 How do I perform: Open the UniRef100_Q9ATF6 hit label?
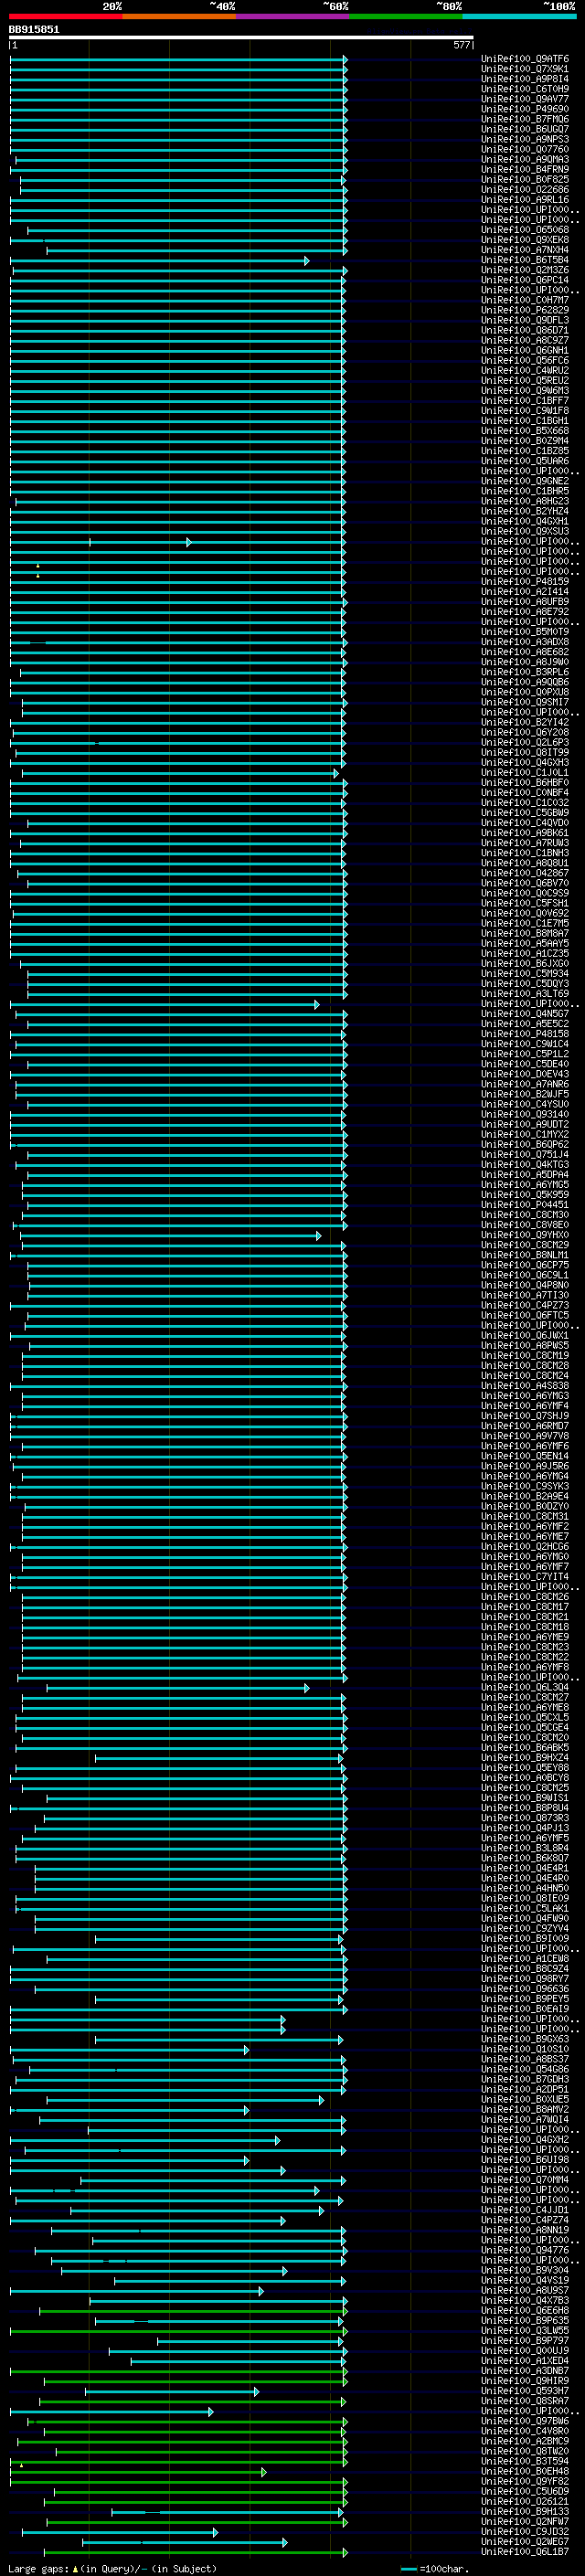(x=525, y=59)
